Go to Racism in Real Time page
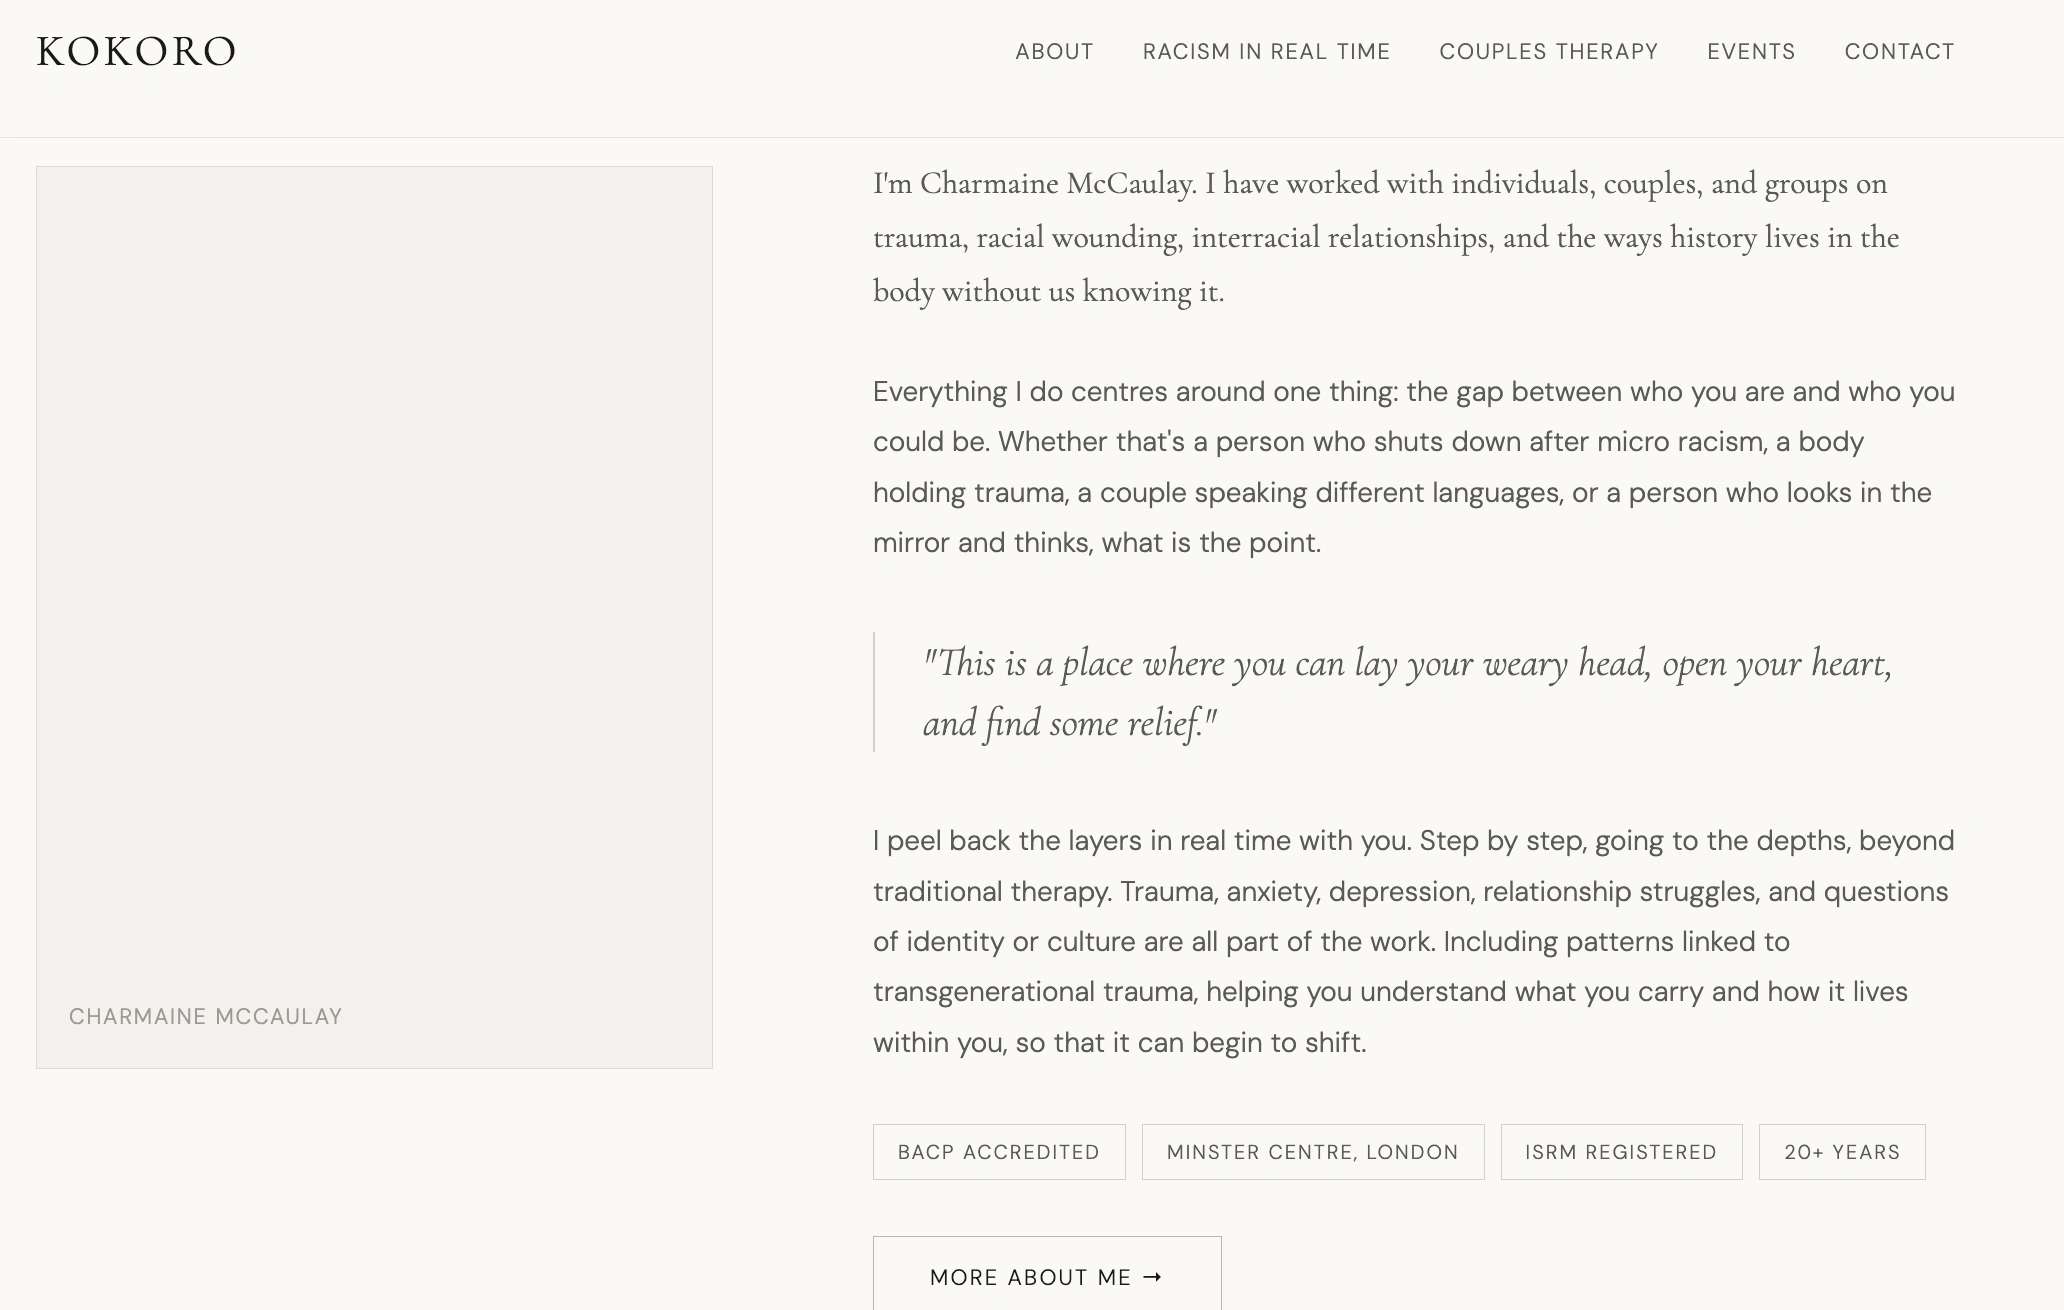Screen dimensions: 2064x1310 pyautogui.click(x=1266, y=52)
